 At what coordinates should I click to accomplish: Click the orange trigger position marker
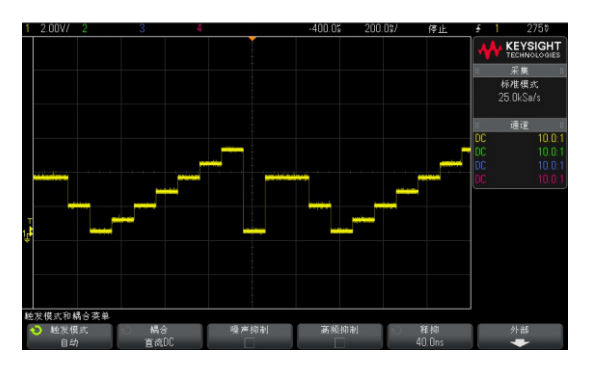253,39
